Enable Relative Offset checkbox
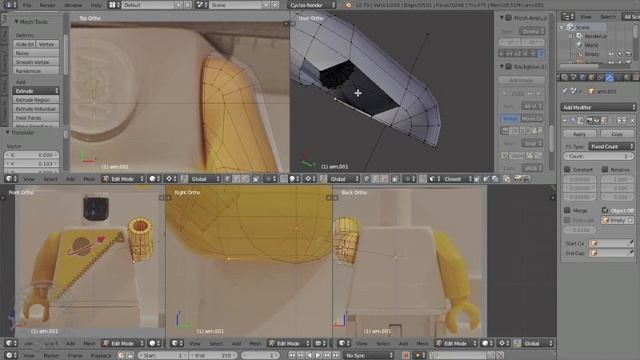Viewport: 640px width, 360px height. click(x=605, y=169)
